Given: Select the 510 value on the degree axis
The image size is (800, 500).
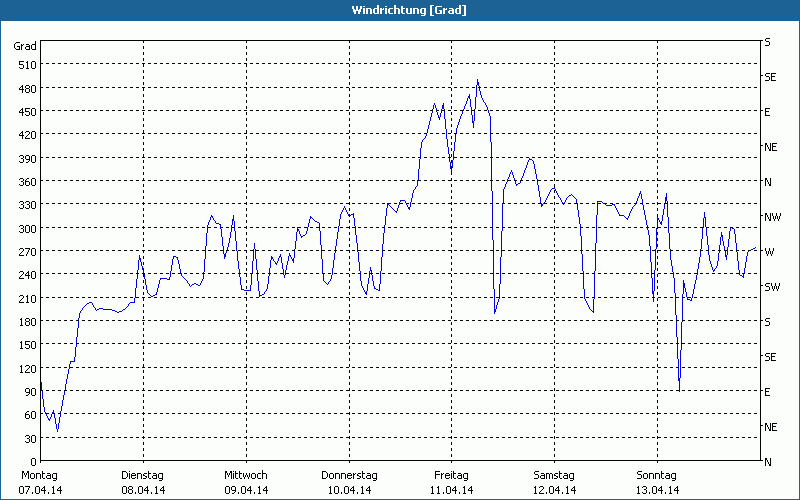Looking at the screenshot, I should pyautogui.click(x=28, y=65).
